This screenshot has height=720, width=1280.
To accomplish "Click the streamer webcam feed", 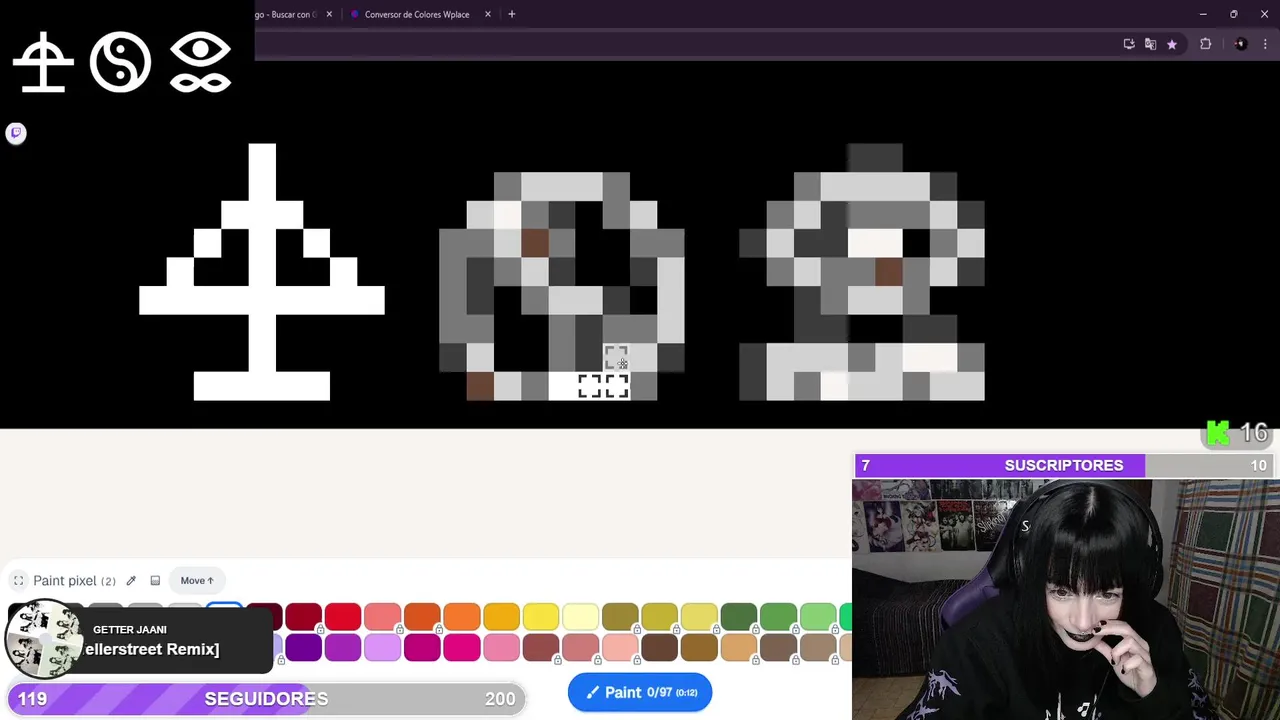I will [1066, 600].
